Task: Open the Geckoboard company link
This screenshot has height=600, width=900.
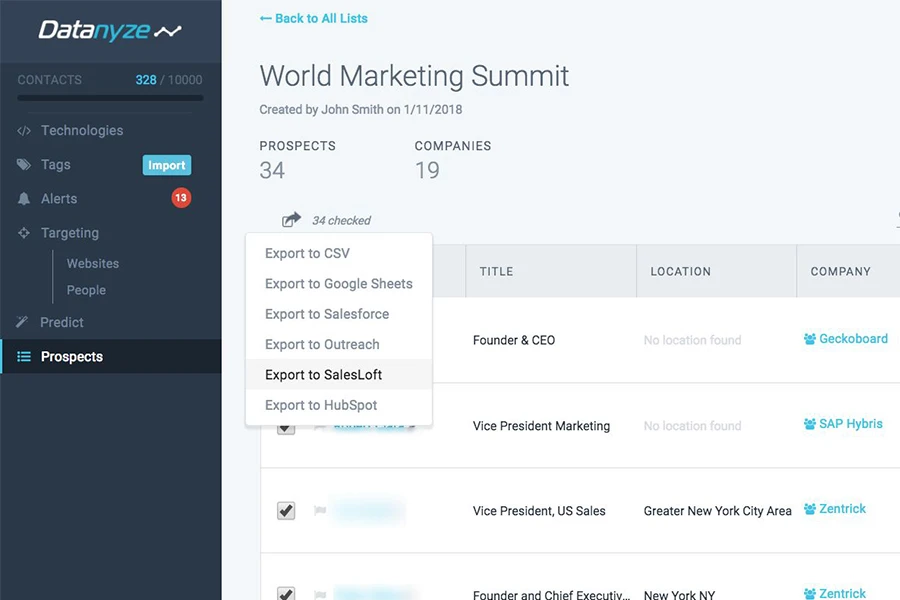Action: pyautogui.click(x=853, y=339)
